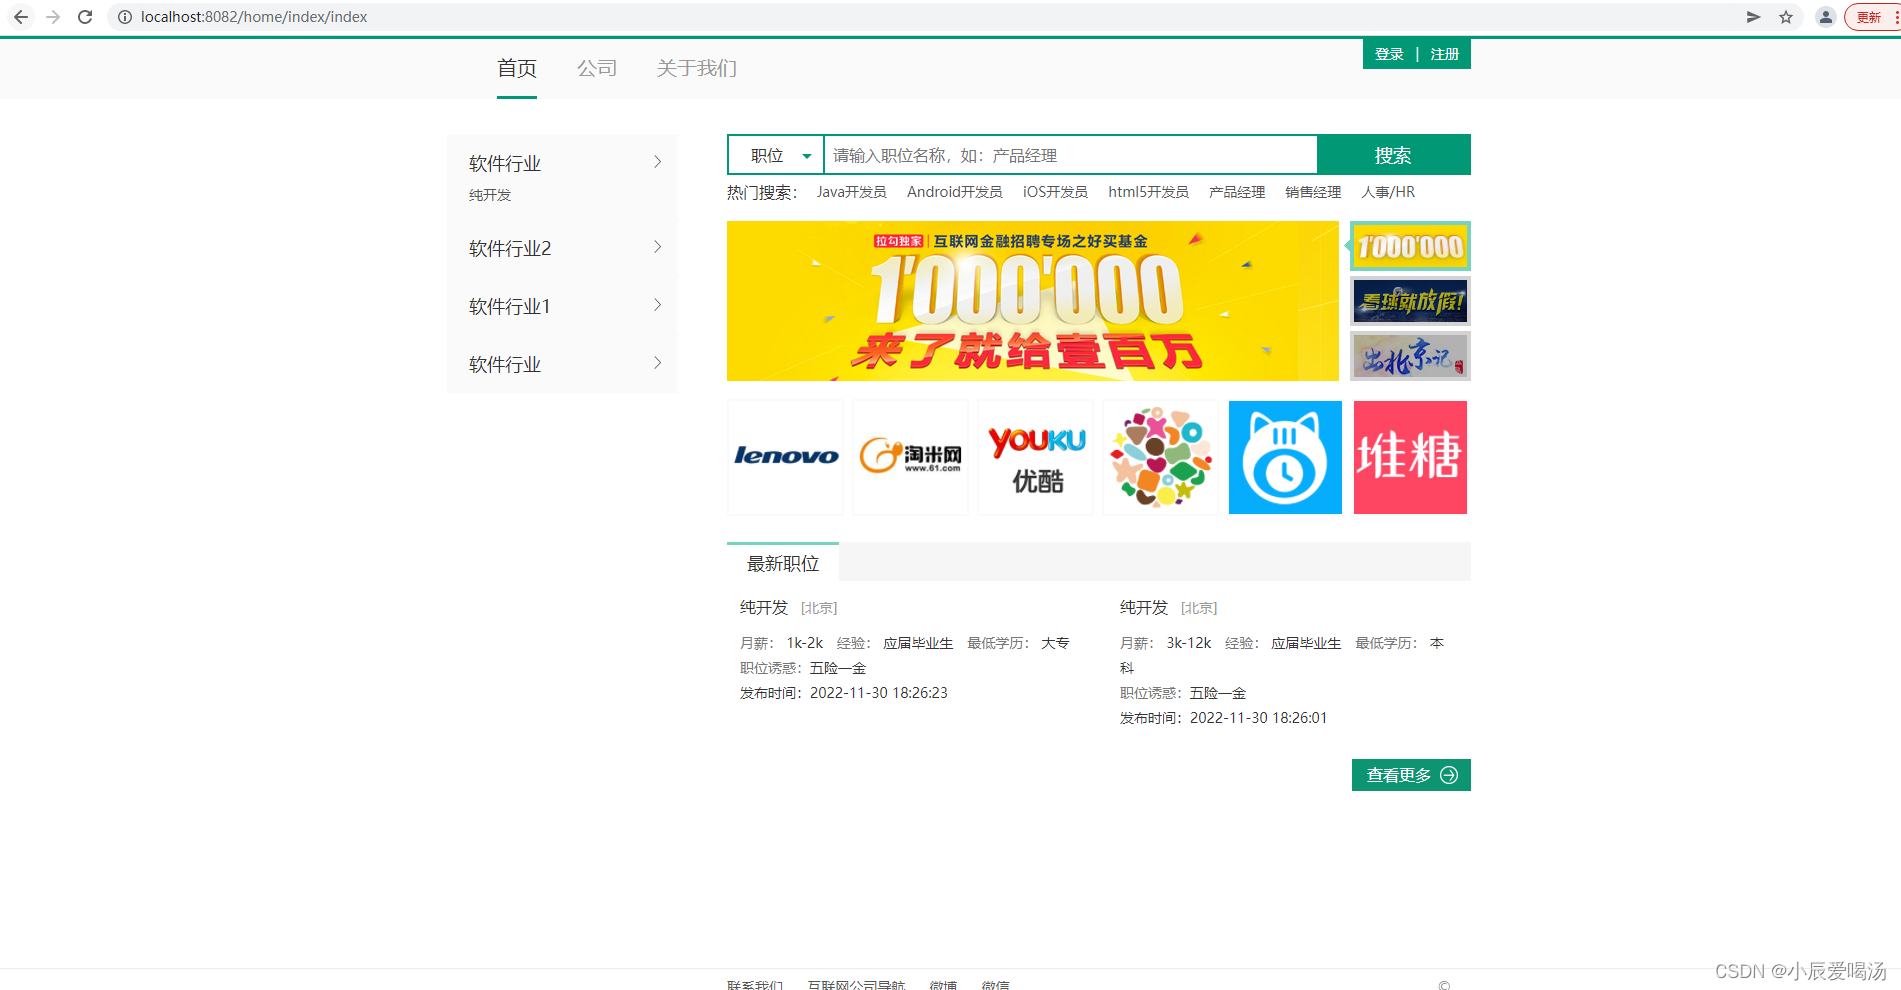The image size is (1901, 990).
Task: Click the 2022-11-30 18:26:01 publish time
Action: [1259, 718]
